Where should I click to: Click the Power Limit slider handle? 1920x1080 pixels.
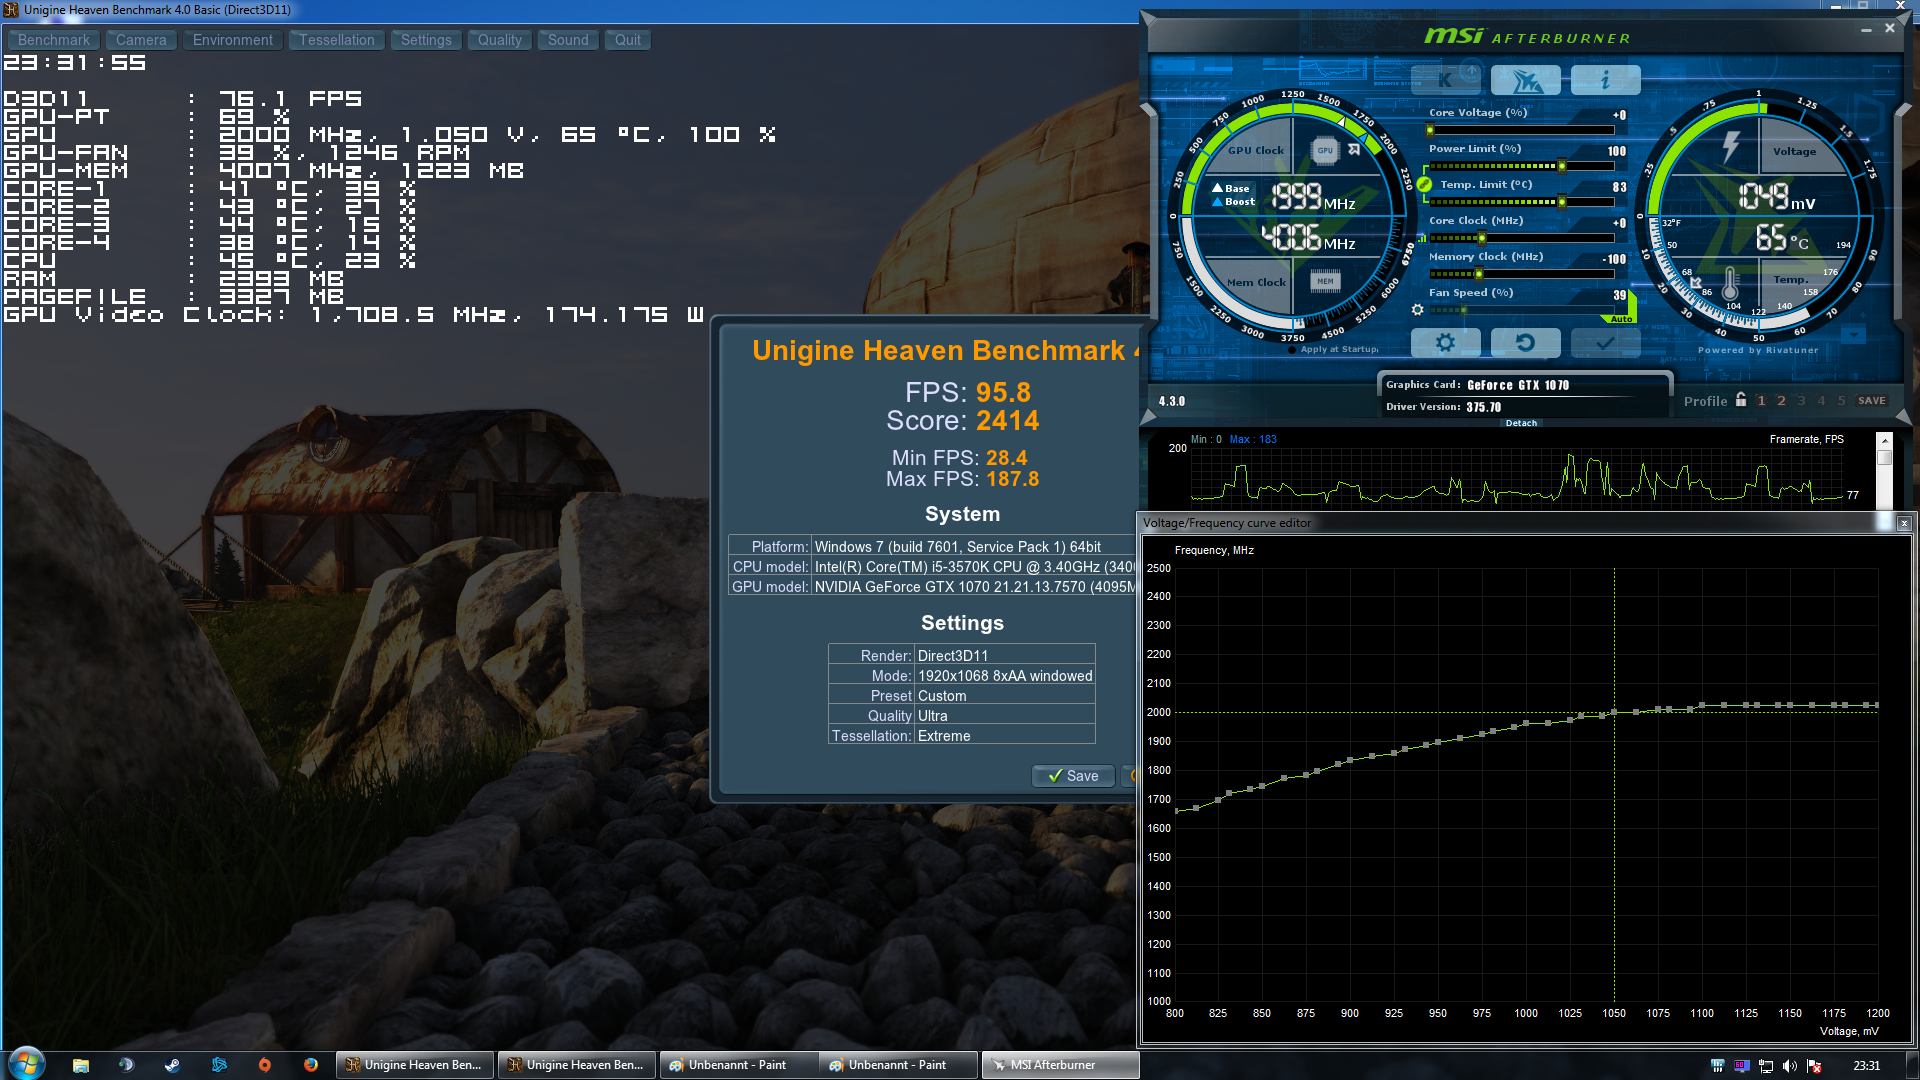[1562, 166]
